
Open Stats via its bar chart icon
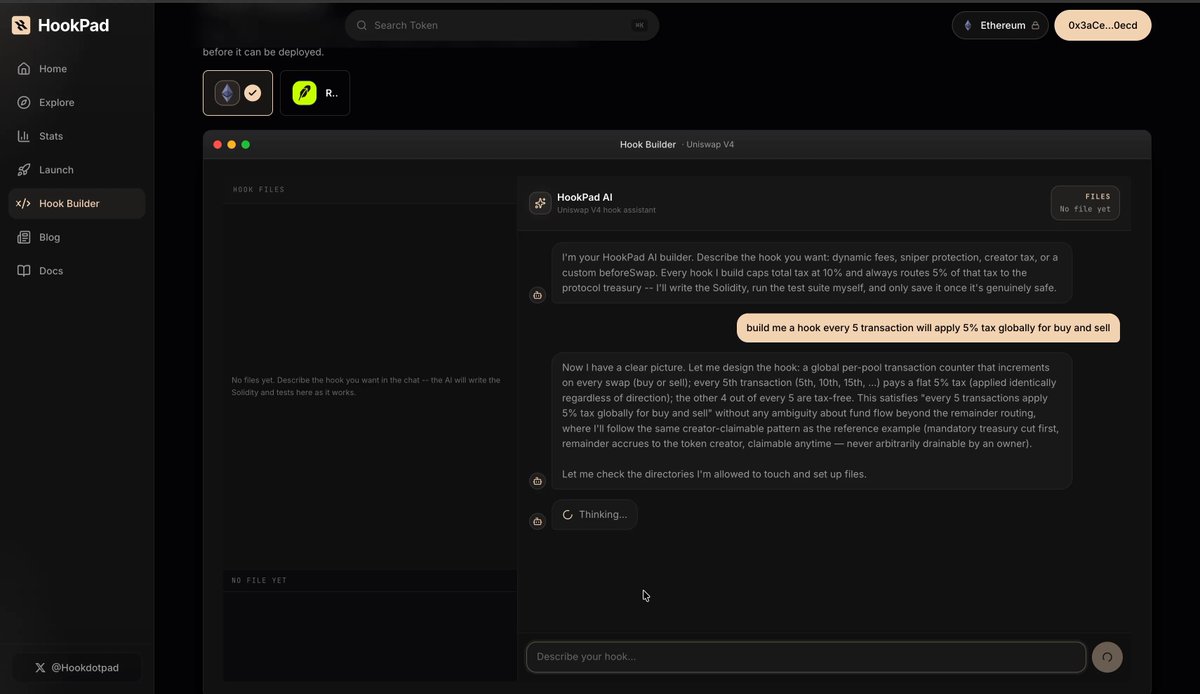coord(24,136)
